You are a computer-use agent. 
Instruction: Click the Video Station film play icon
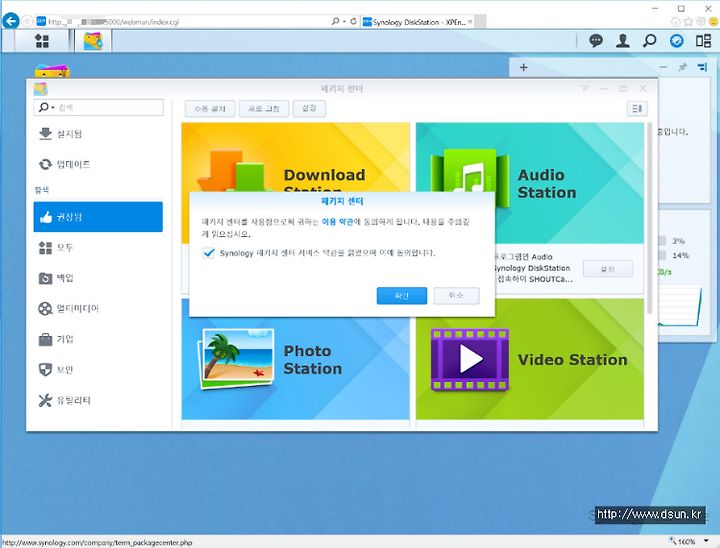tap(470, 360)
